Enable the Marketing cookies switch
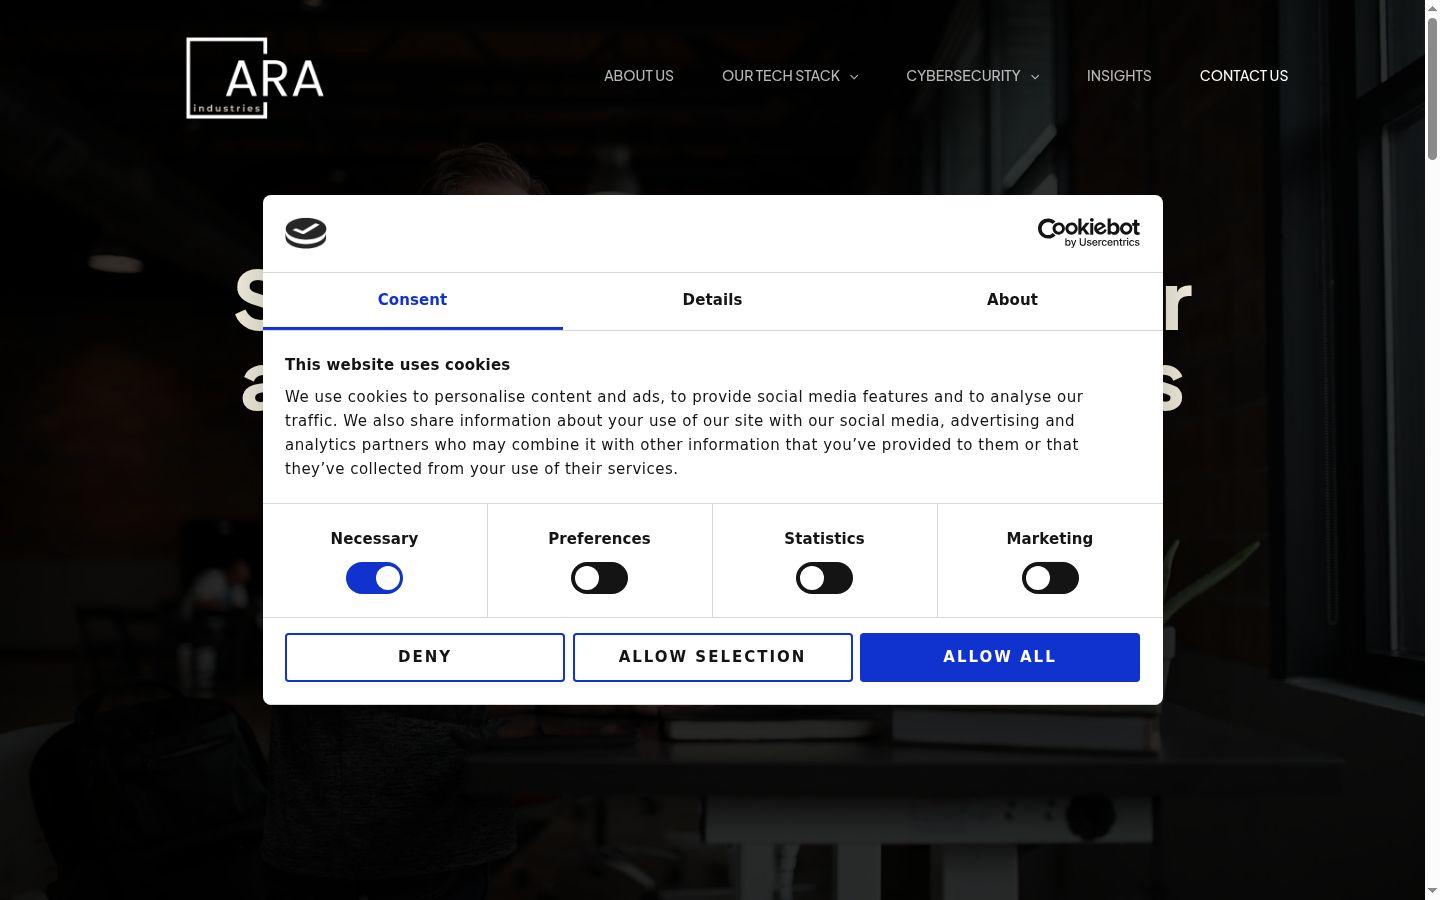Screen dimensions: 1440x900 coord(1050,578)
